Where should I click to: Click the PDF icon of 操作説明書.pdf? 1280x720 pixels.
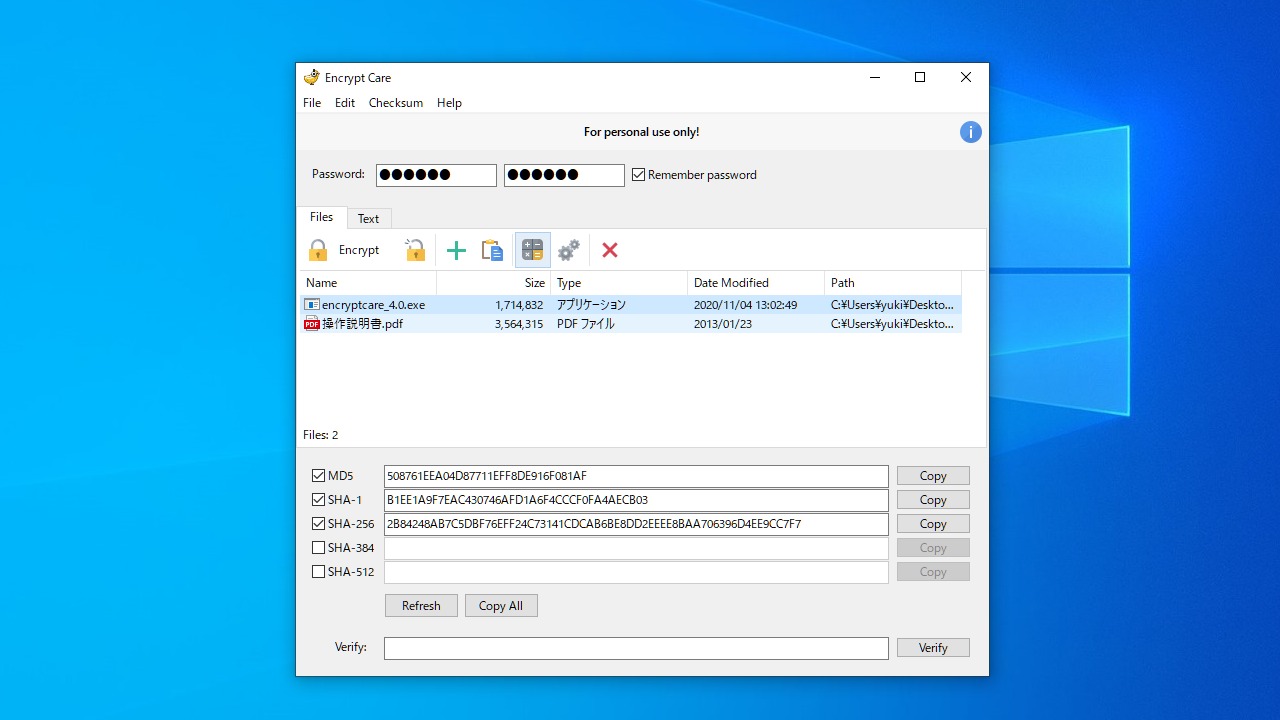(312, 324)
